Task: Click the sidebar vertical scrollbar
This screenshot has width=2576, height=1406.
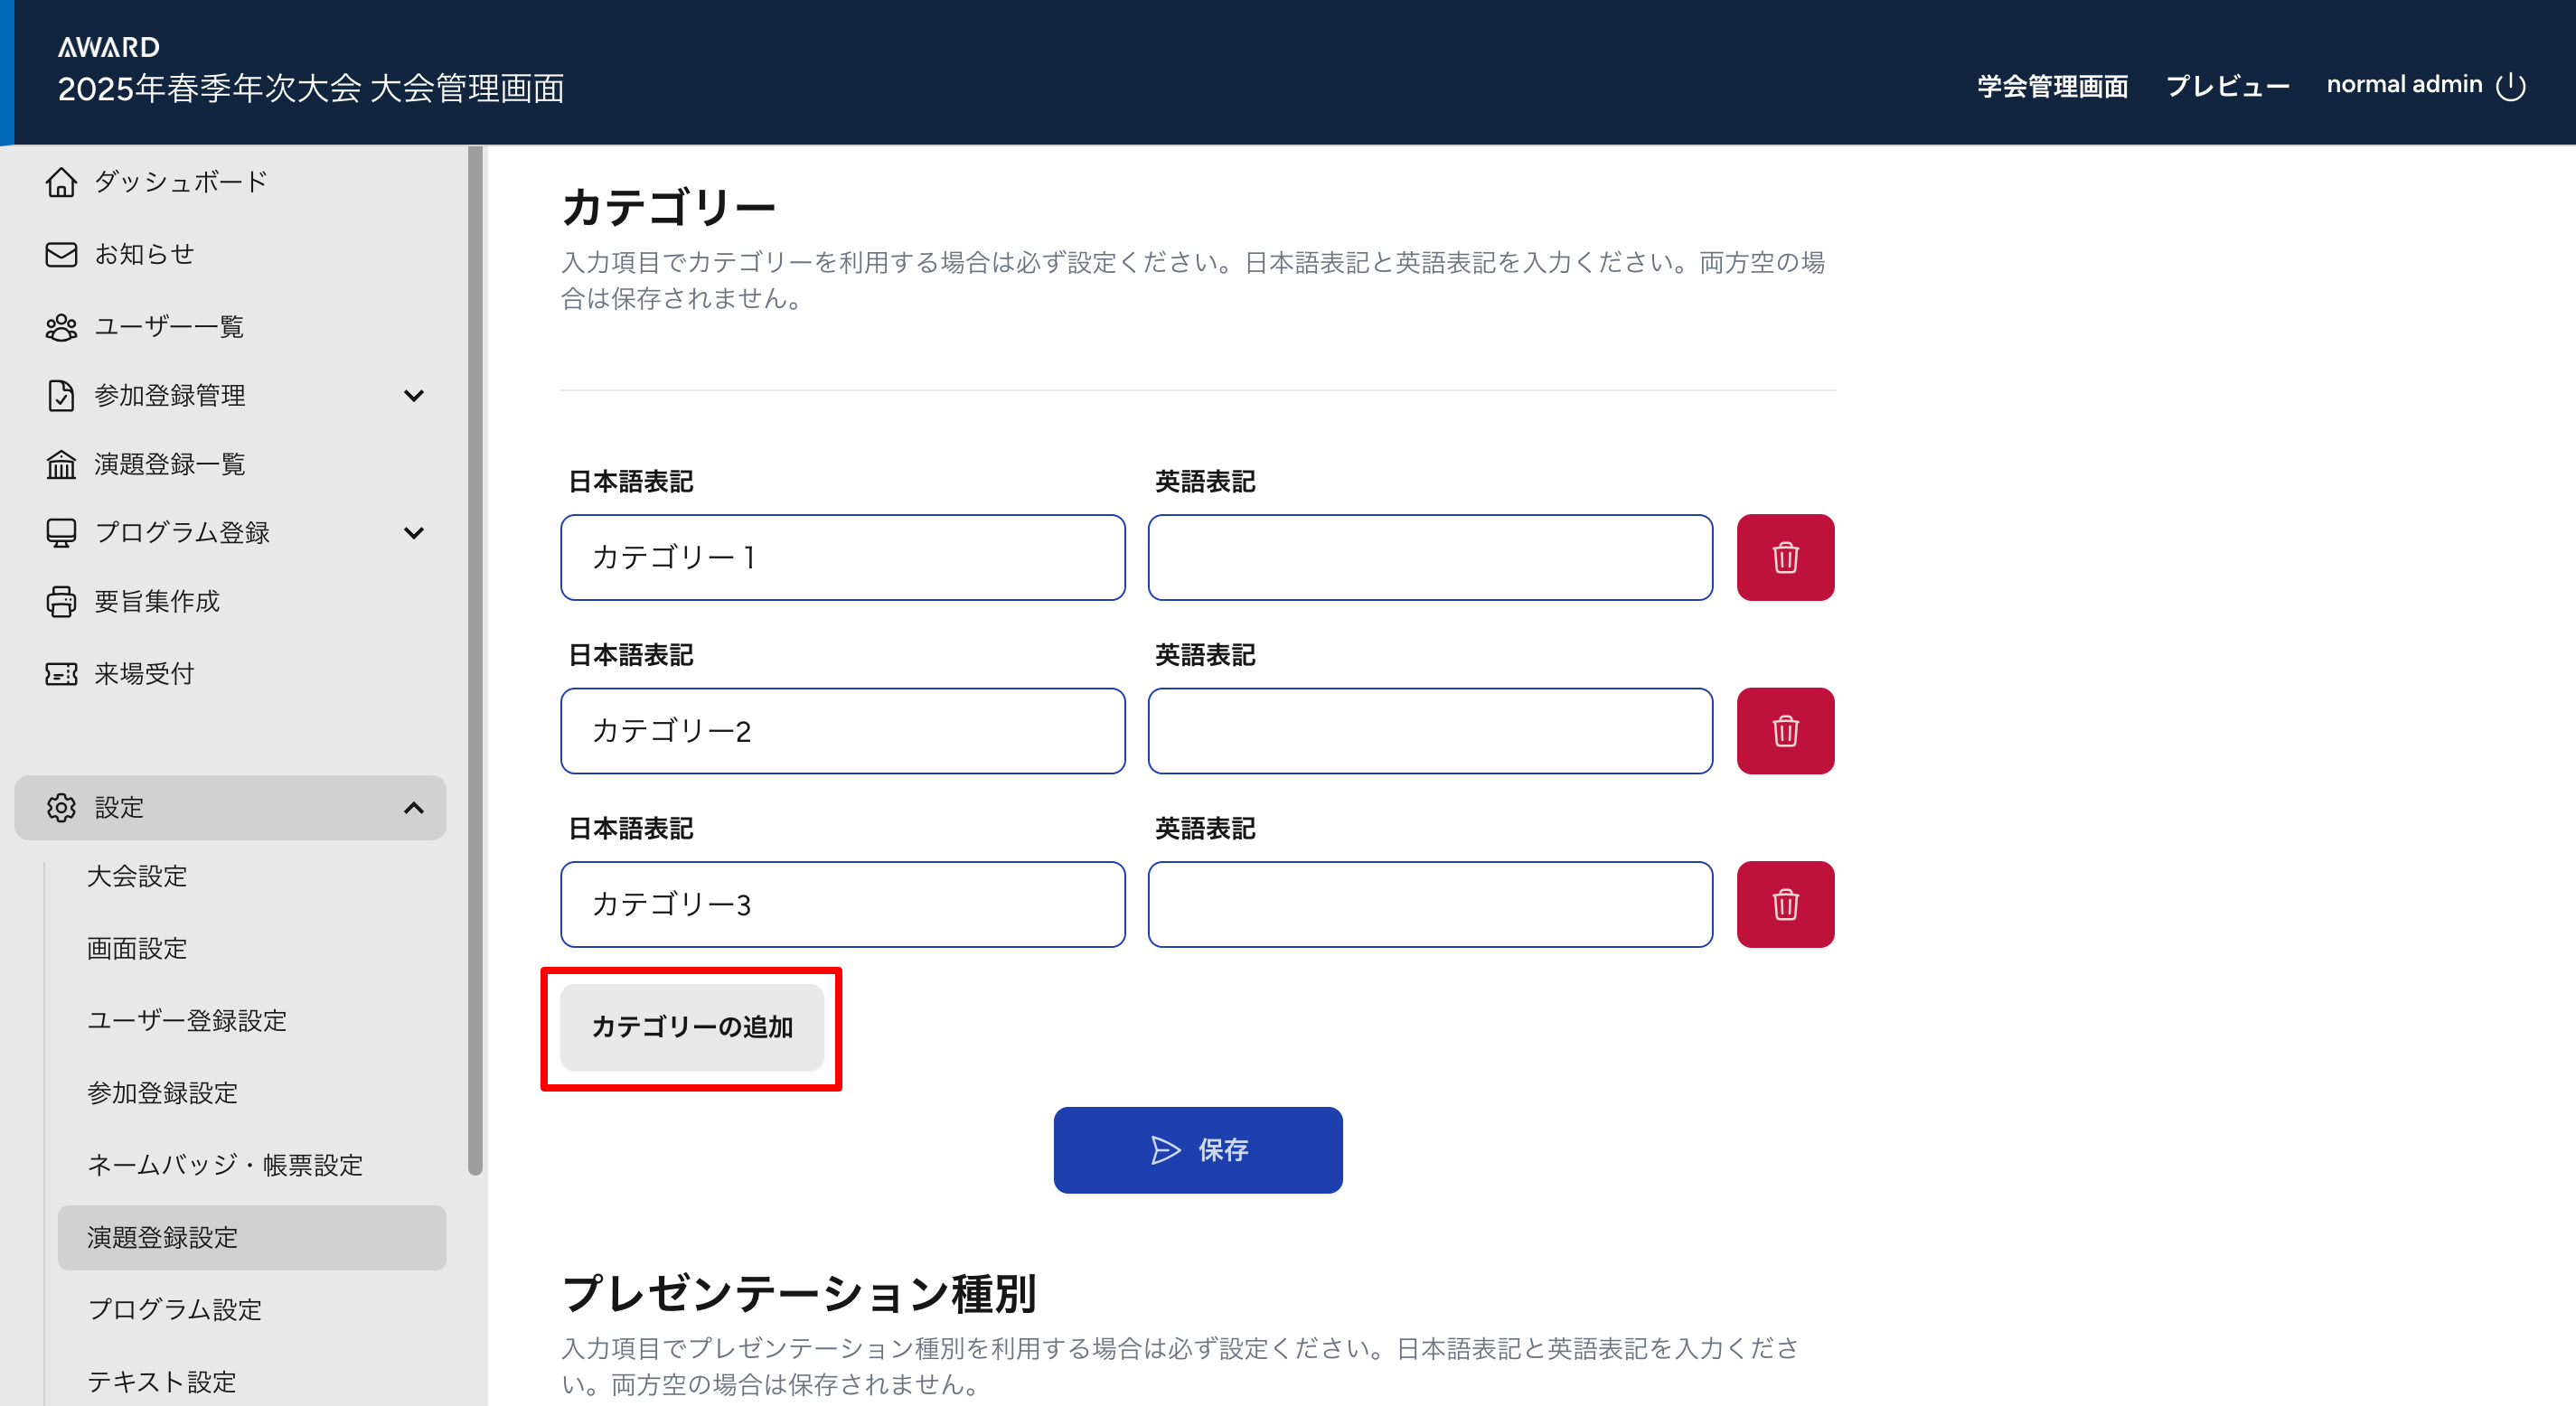Action: [x=475, y=660]
